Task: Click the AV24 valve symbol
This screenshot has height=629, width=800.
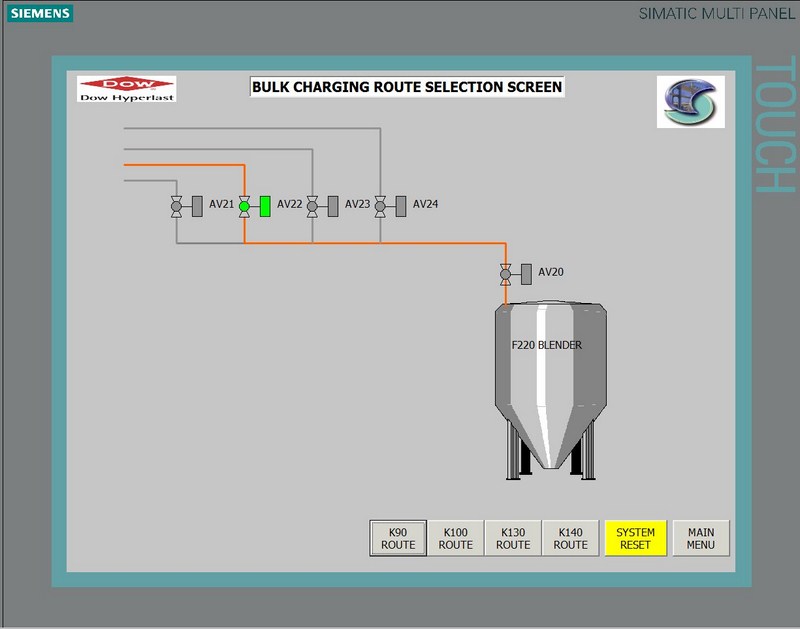Action: 380,207
